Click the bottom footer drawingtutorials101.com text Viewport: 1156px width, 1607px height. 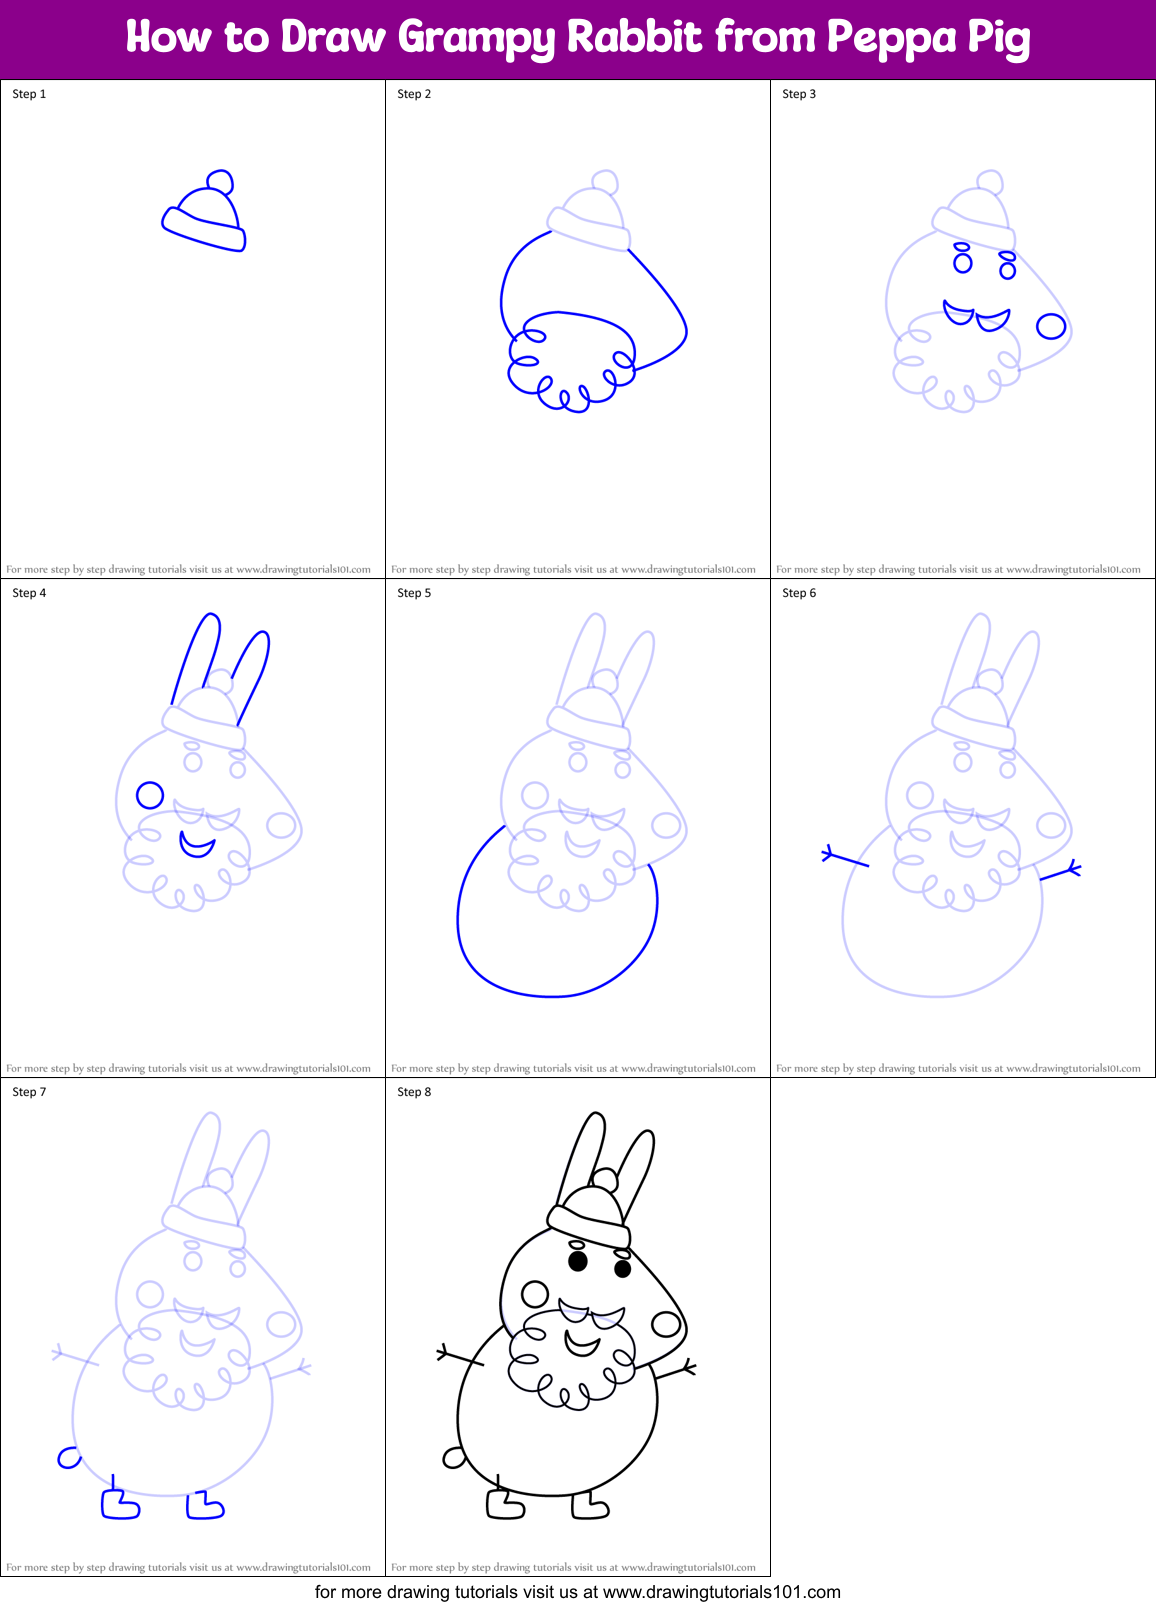coord(578,1592)
